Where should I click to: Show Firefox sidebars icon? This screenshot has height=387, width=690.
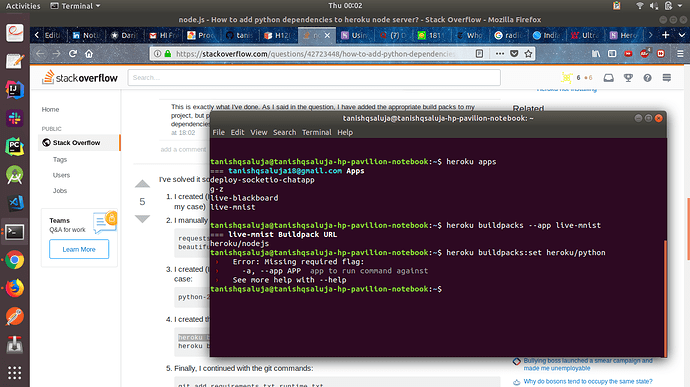[x=612, y=54]
